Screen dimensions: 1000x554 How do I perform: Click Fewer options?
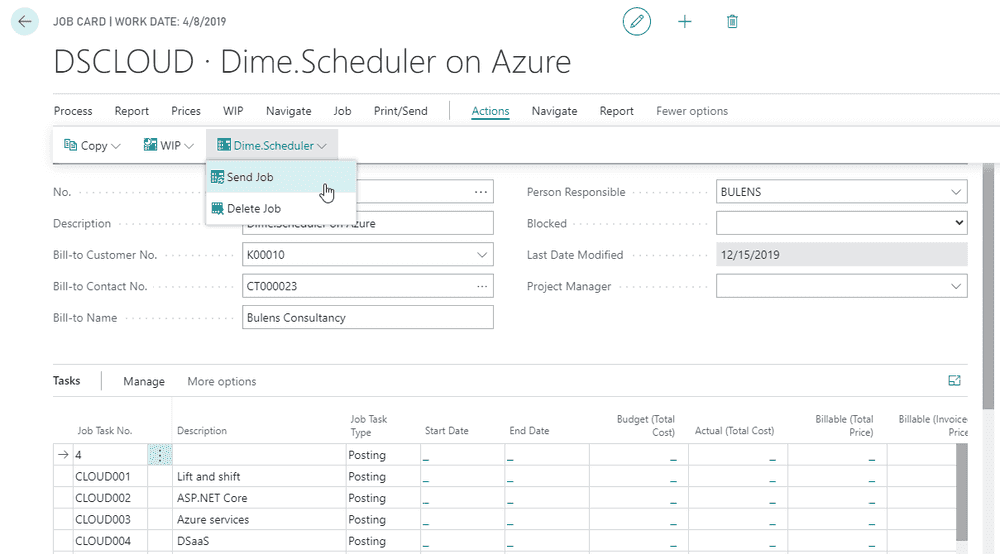(692, 111)
